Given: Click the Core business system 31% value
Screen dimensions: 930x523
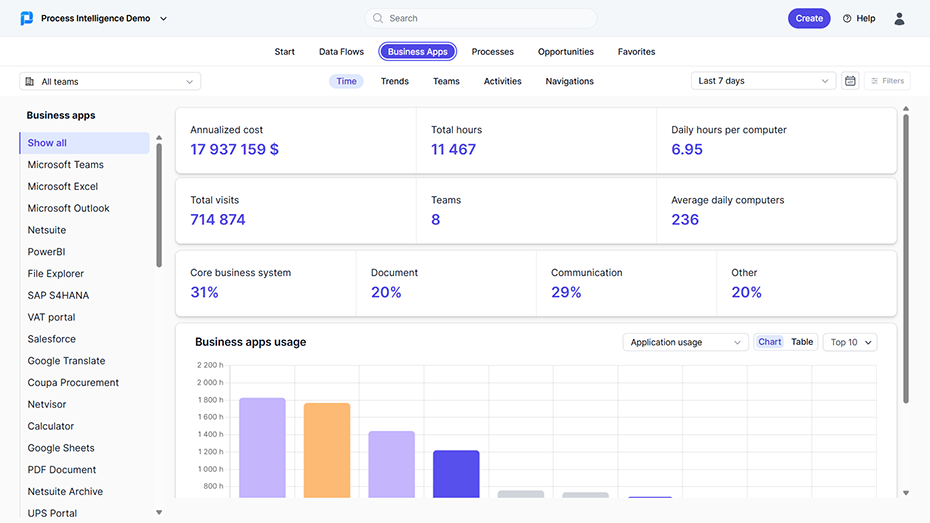Looking at the screenshot, I should pos(204,292).
